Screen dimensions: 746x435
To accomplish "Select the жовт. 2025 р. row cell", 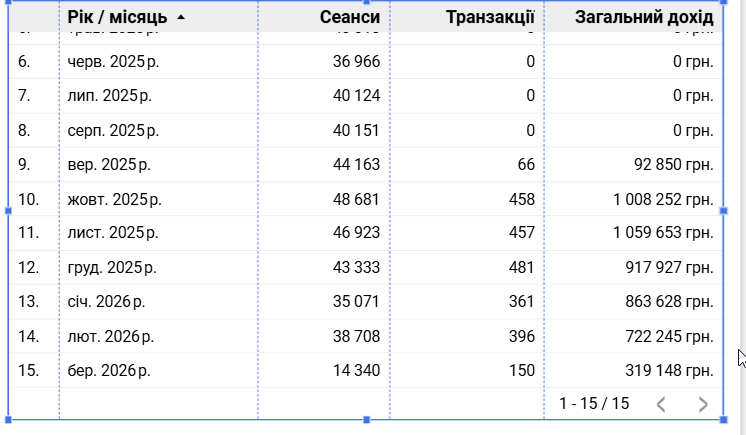I will 114,199.
